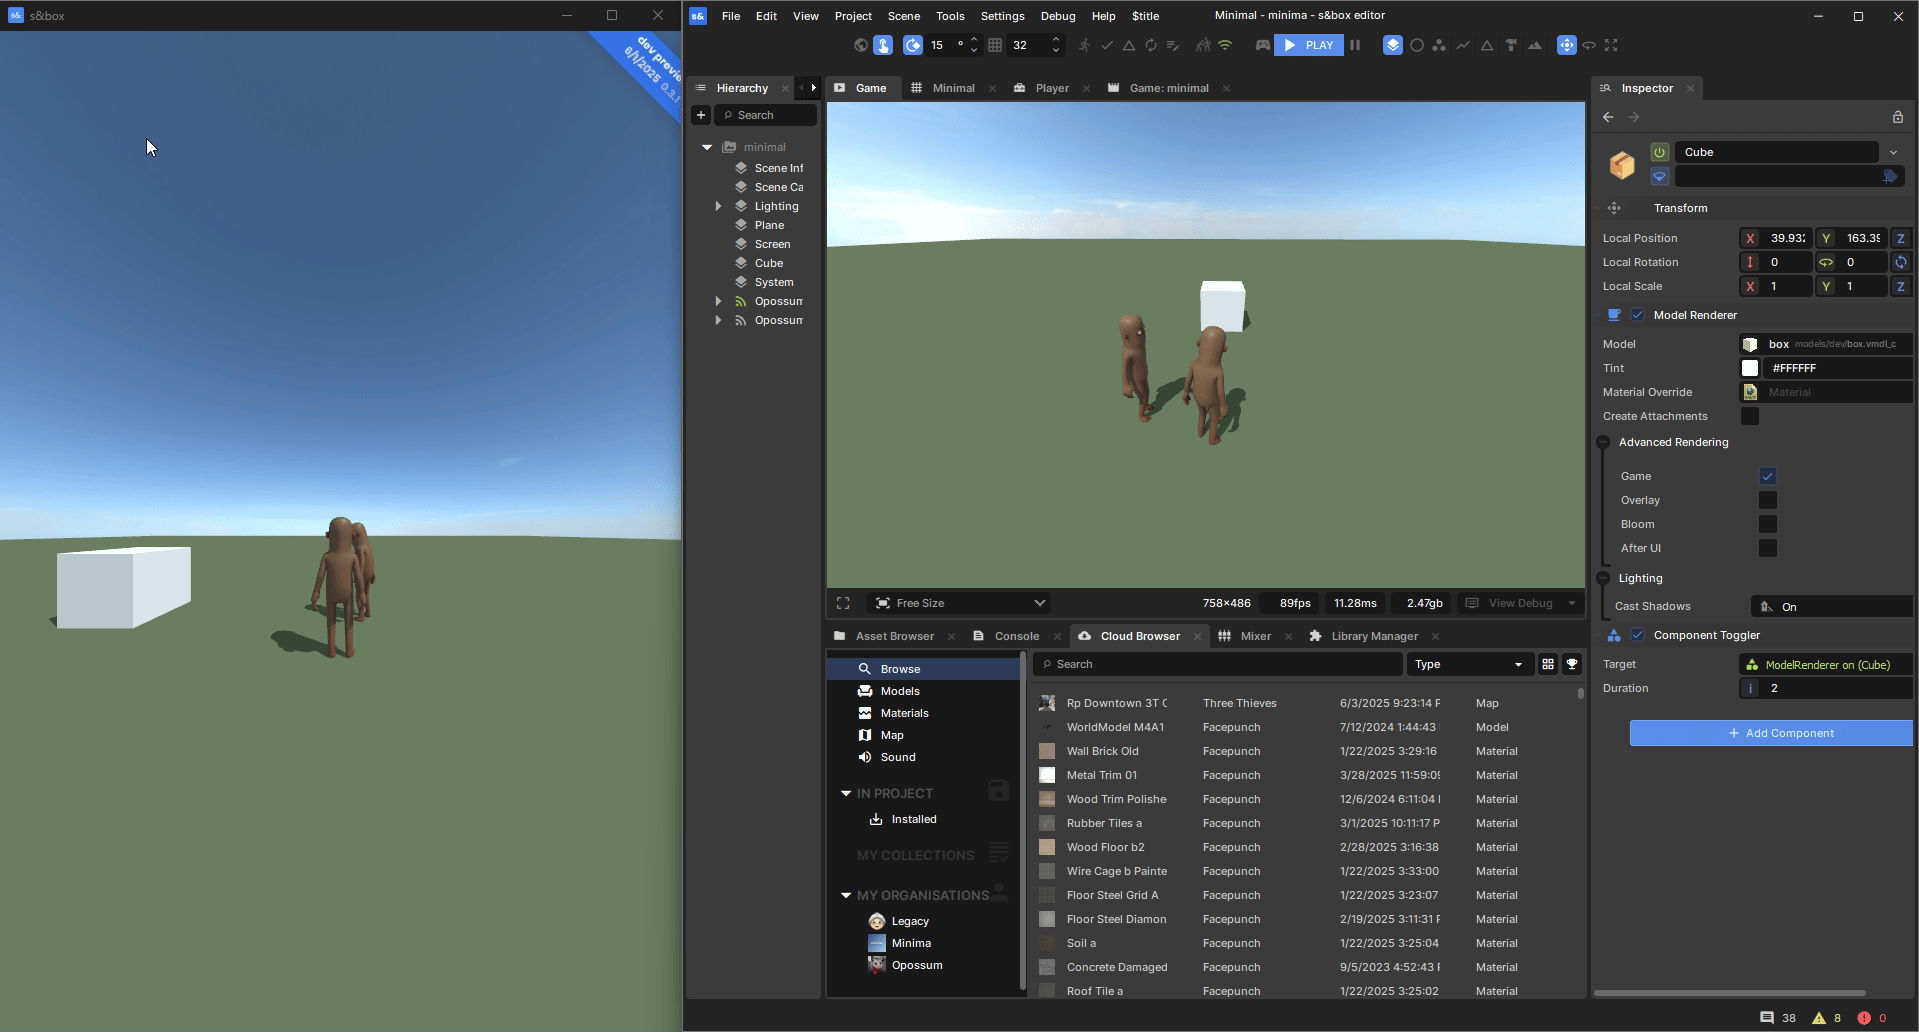Image resolution: width=1919 pixels, height=1032 pixels.
Task: Open the errors icon in the status bar
Action: [1864, 1018]
